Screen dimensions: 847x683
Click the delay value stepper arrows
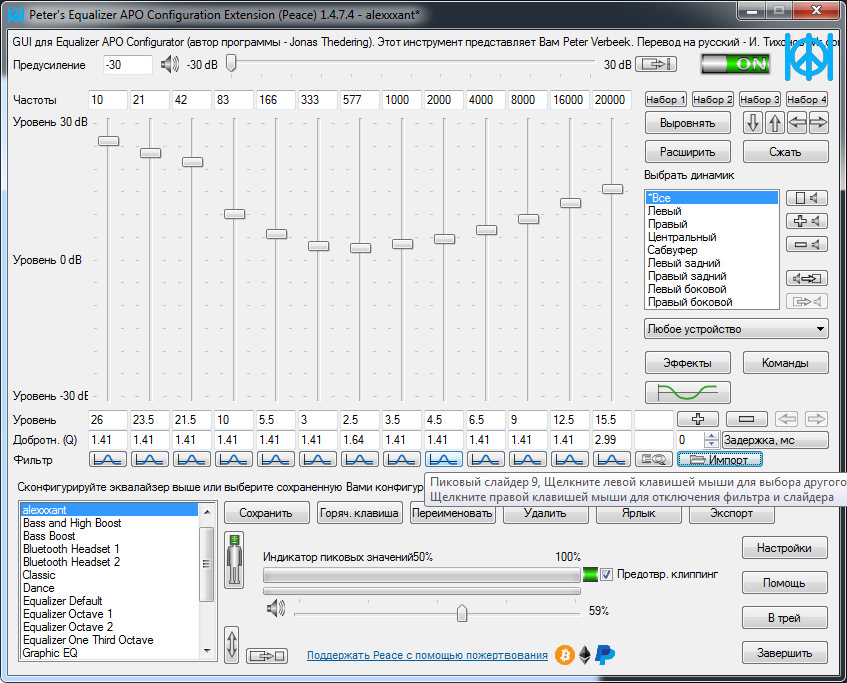click(711, 440)
